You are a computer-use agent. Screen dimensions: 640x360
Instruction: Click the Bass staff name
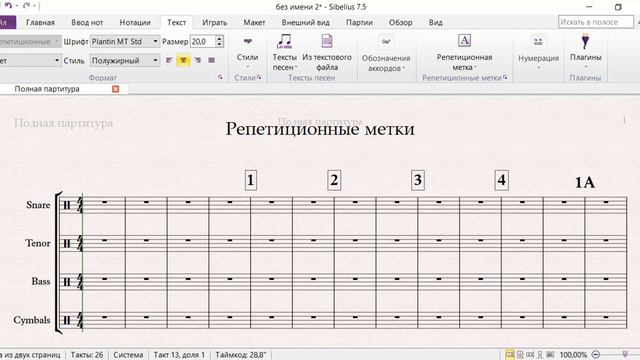click(x=41, y=282)
